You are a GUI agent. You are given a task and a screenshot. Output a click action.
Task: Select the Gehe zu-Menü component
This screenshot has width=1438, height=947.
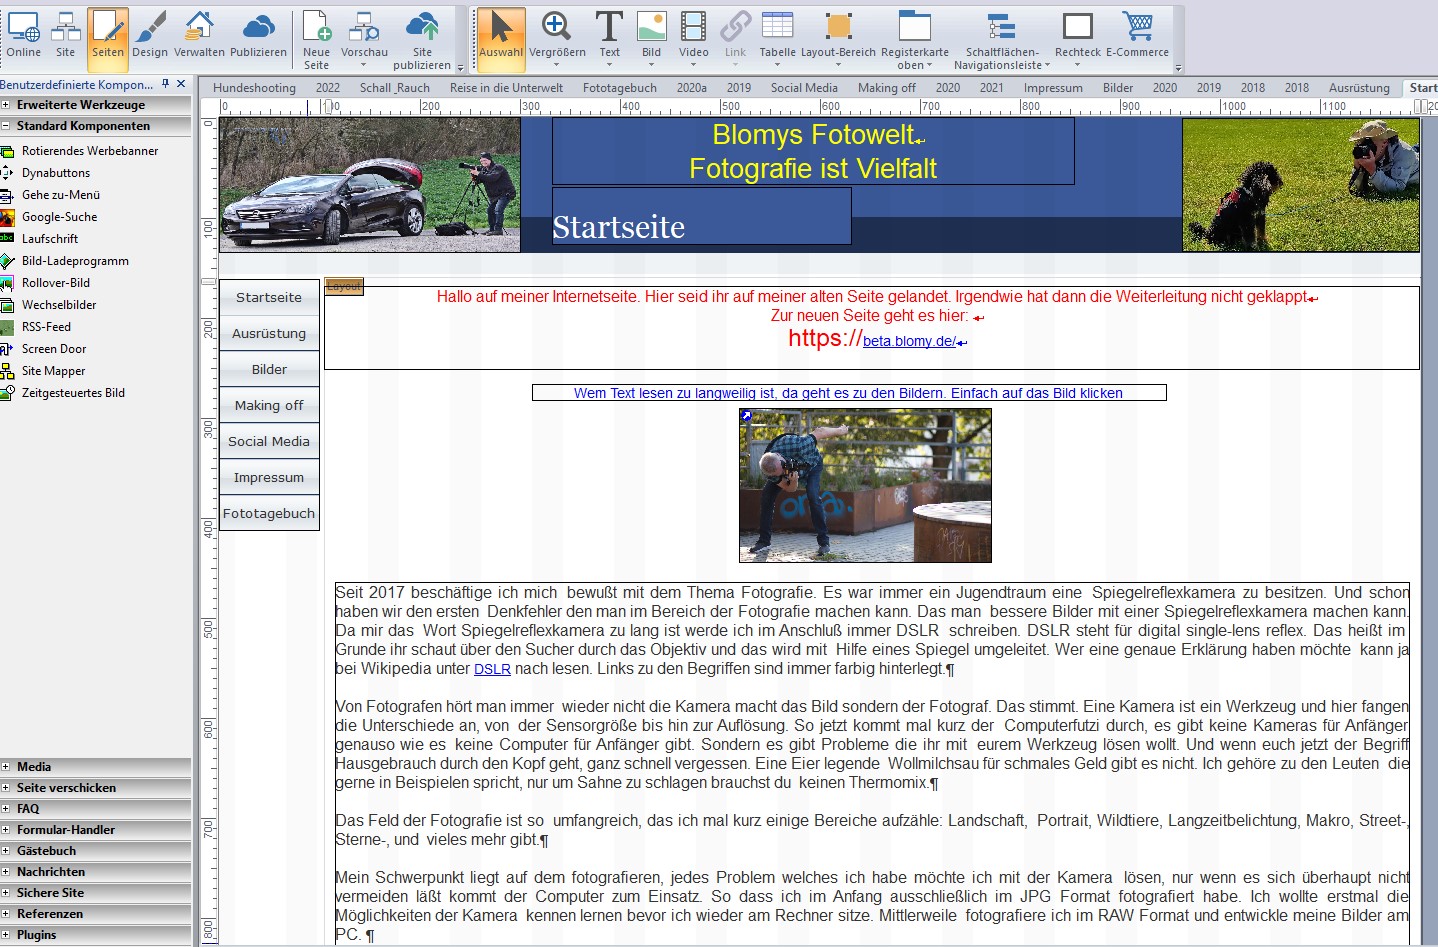click(x=61, y=195)
